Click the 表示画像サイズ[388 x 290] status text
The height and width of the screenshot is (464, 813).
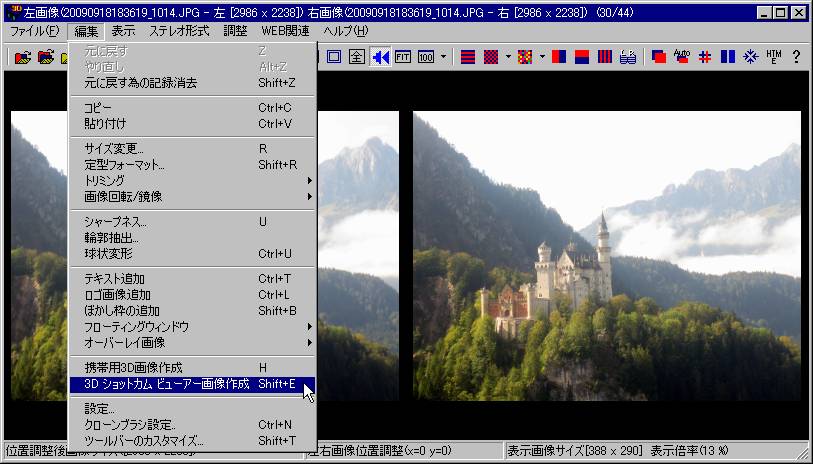coord(575,450)
